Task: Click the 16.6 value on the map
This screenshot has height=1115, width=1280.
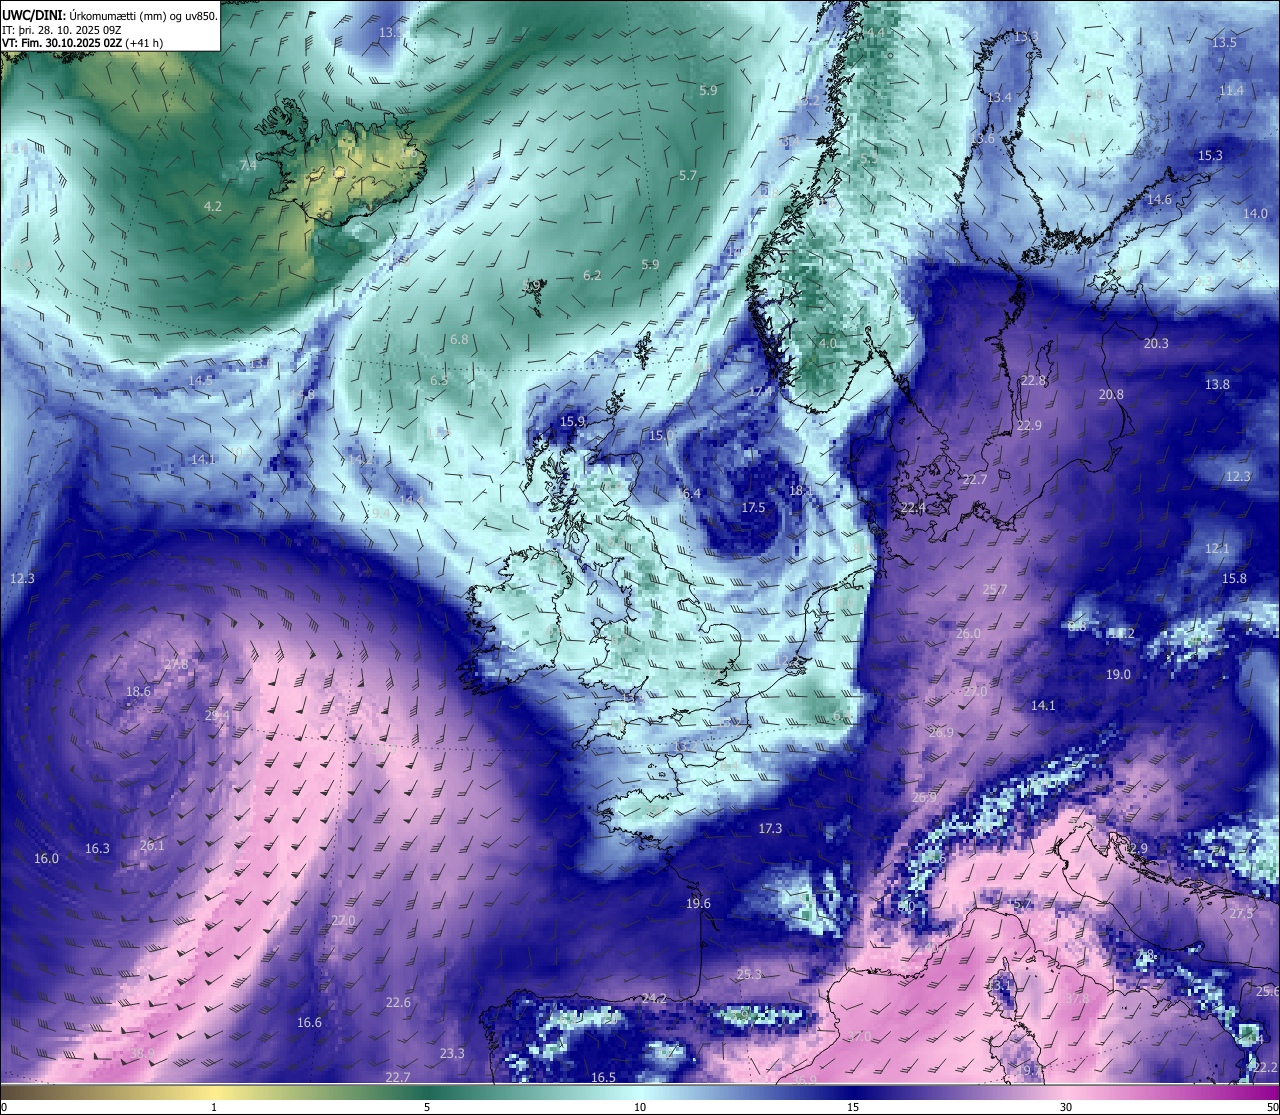Action: [x=309, y=1023]
